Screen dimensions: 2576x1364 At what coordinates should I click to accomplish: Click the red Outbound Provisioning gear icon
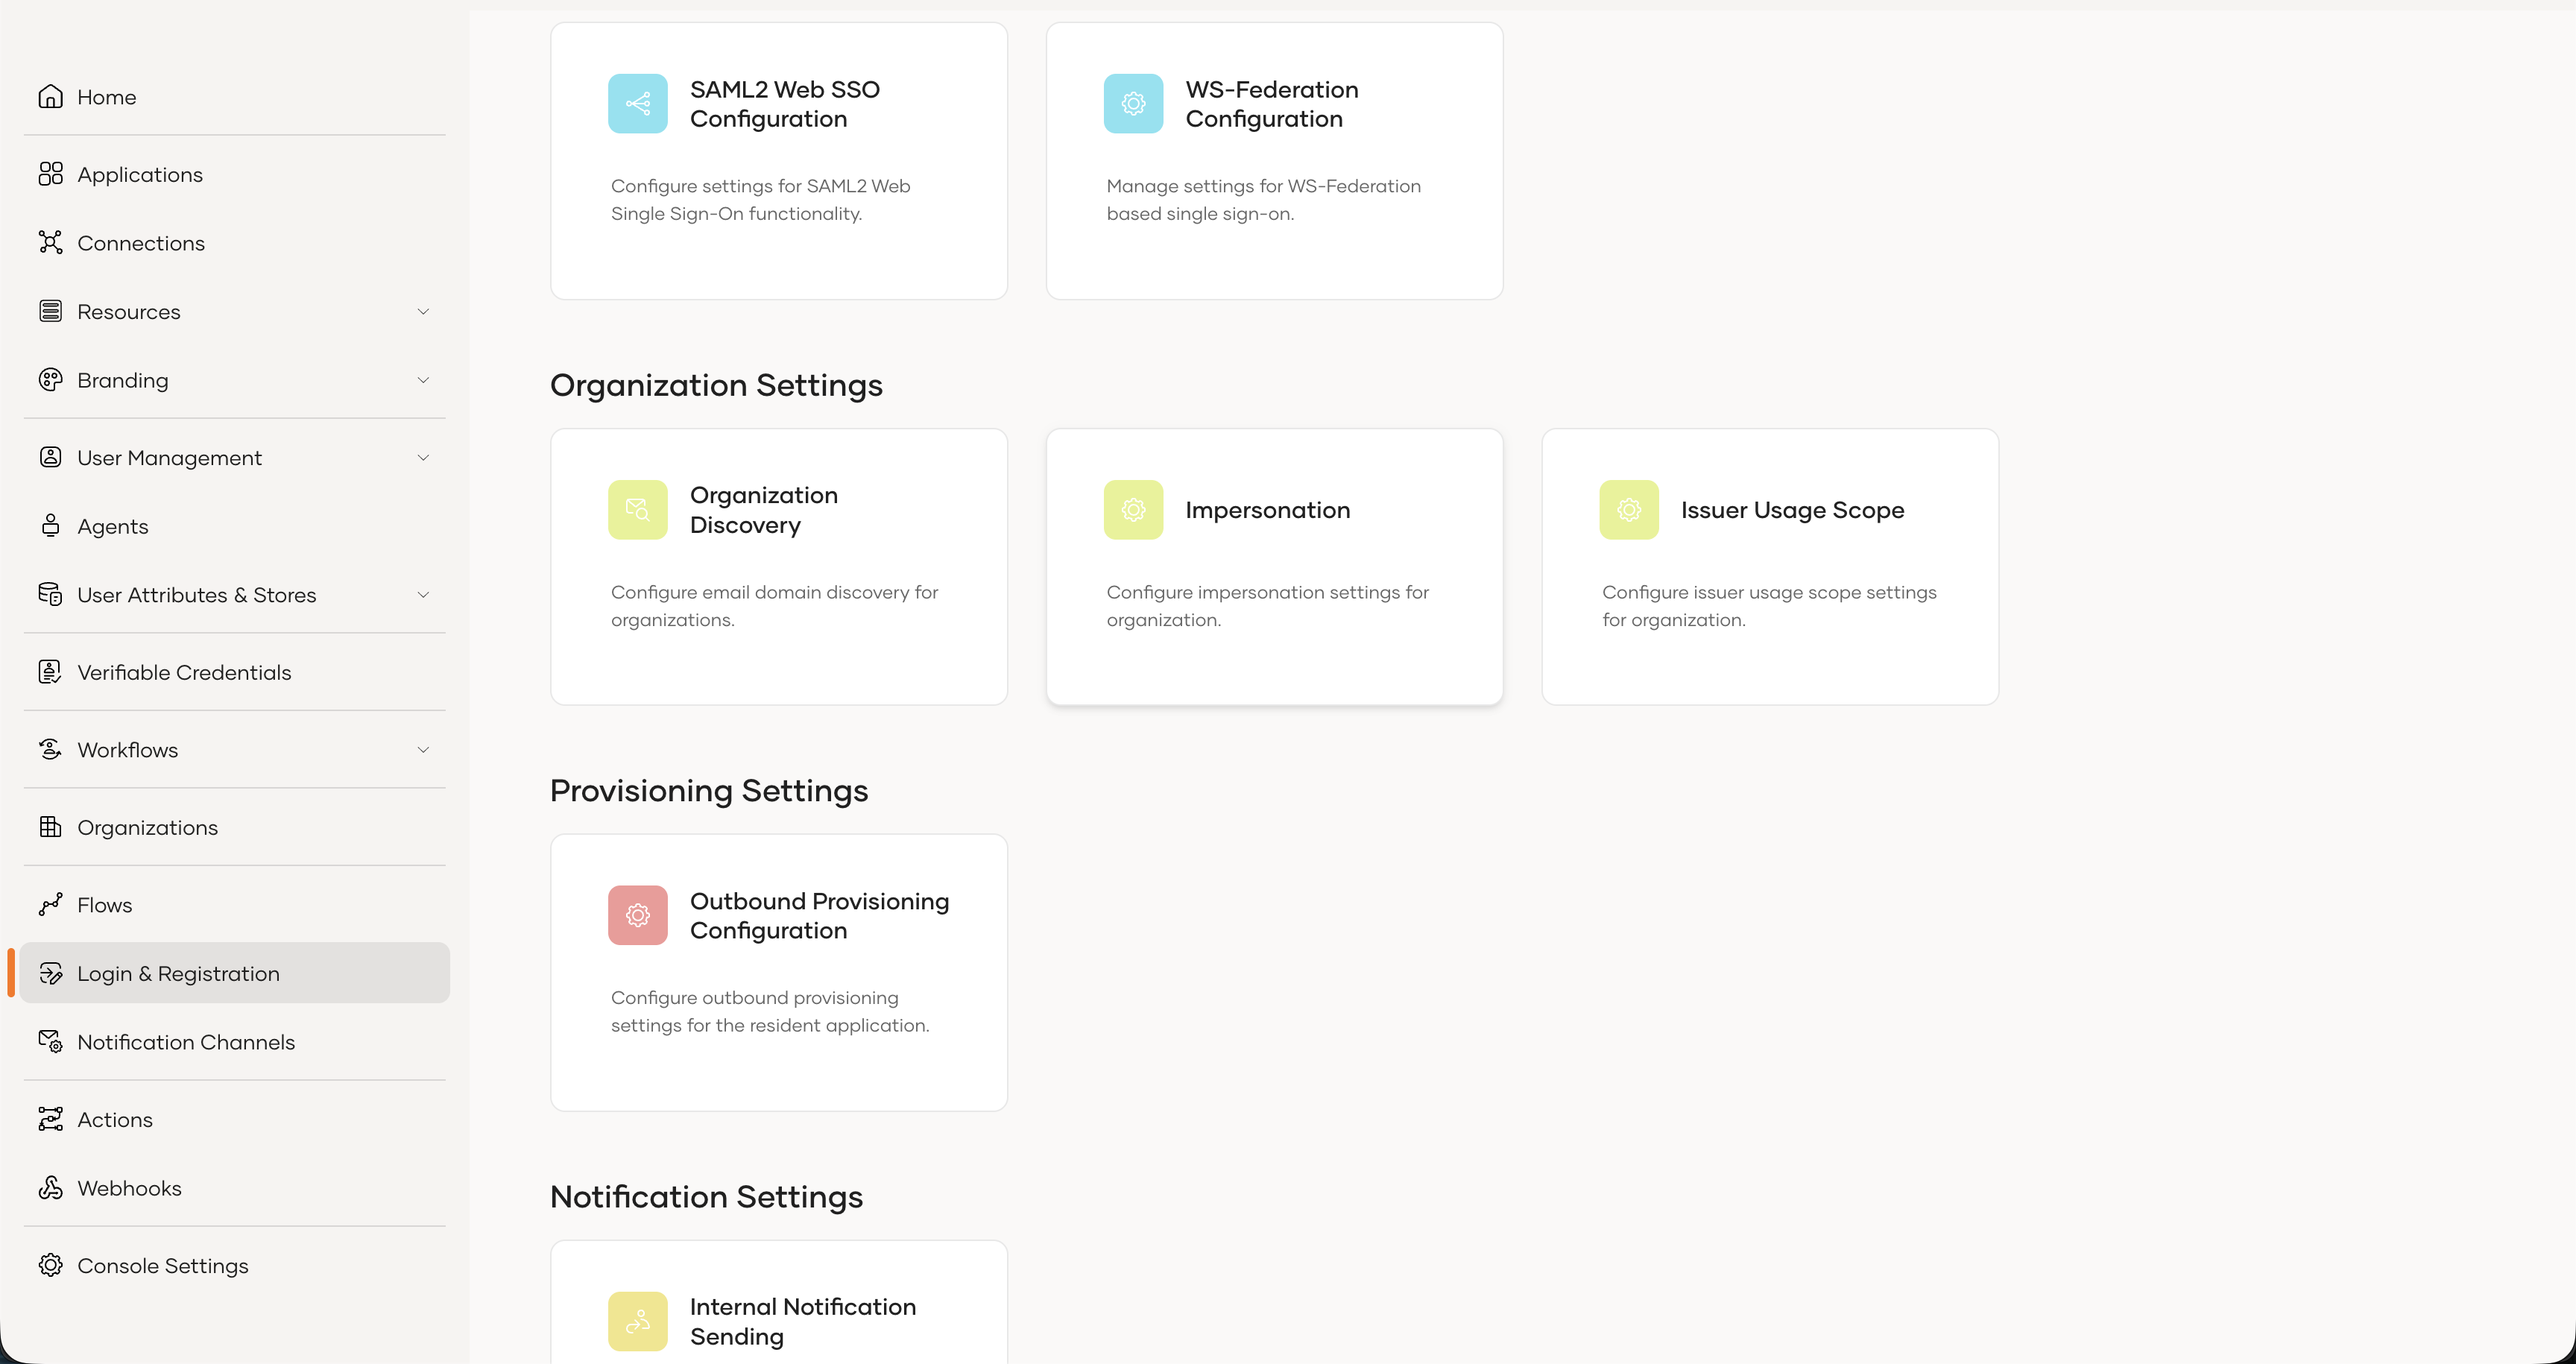(637, 915)
